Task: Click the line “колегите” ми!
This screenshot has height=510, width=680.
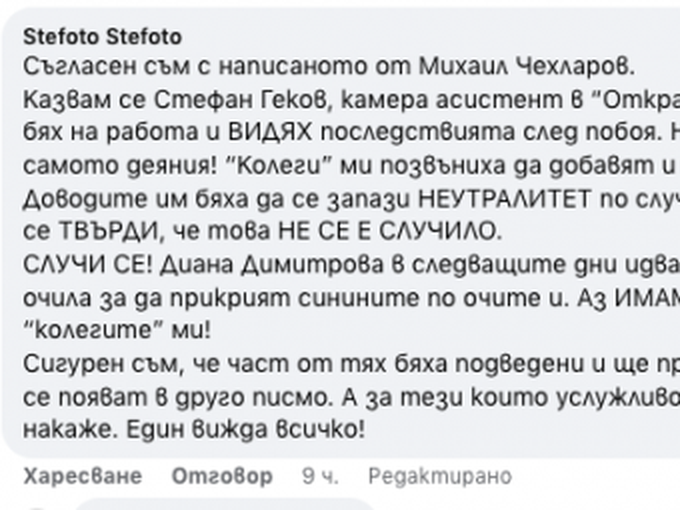Action: (117, 331)
